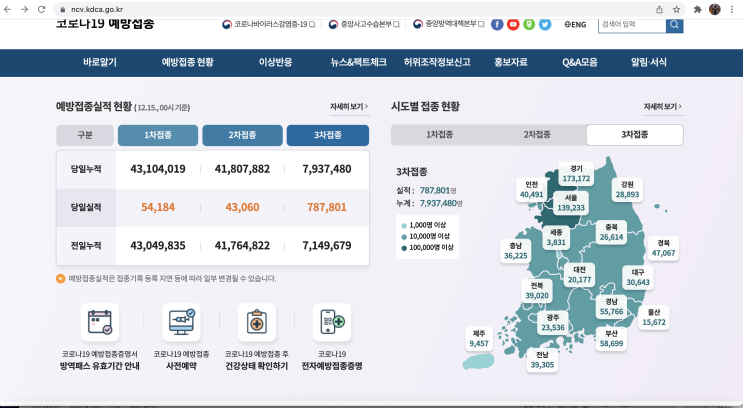Click the 당일실적 value 787,801 in table
This screenshot has width=743, height=408.
pyautogui.click(x=326, y=208)
